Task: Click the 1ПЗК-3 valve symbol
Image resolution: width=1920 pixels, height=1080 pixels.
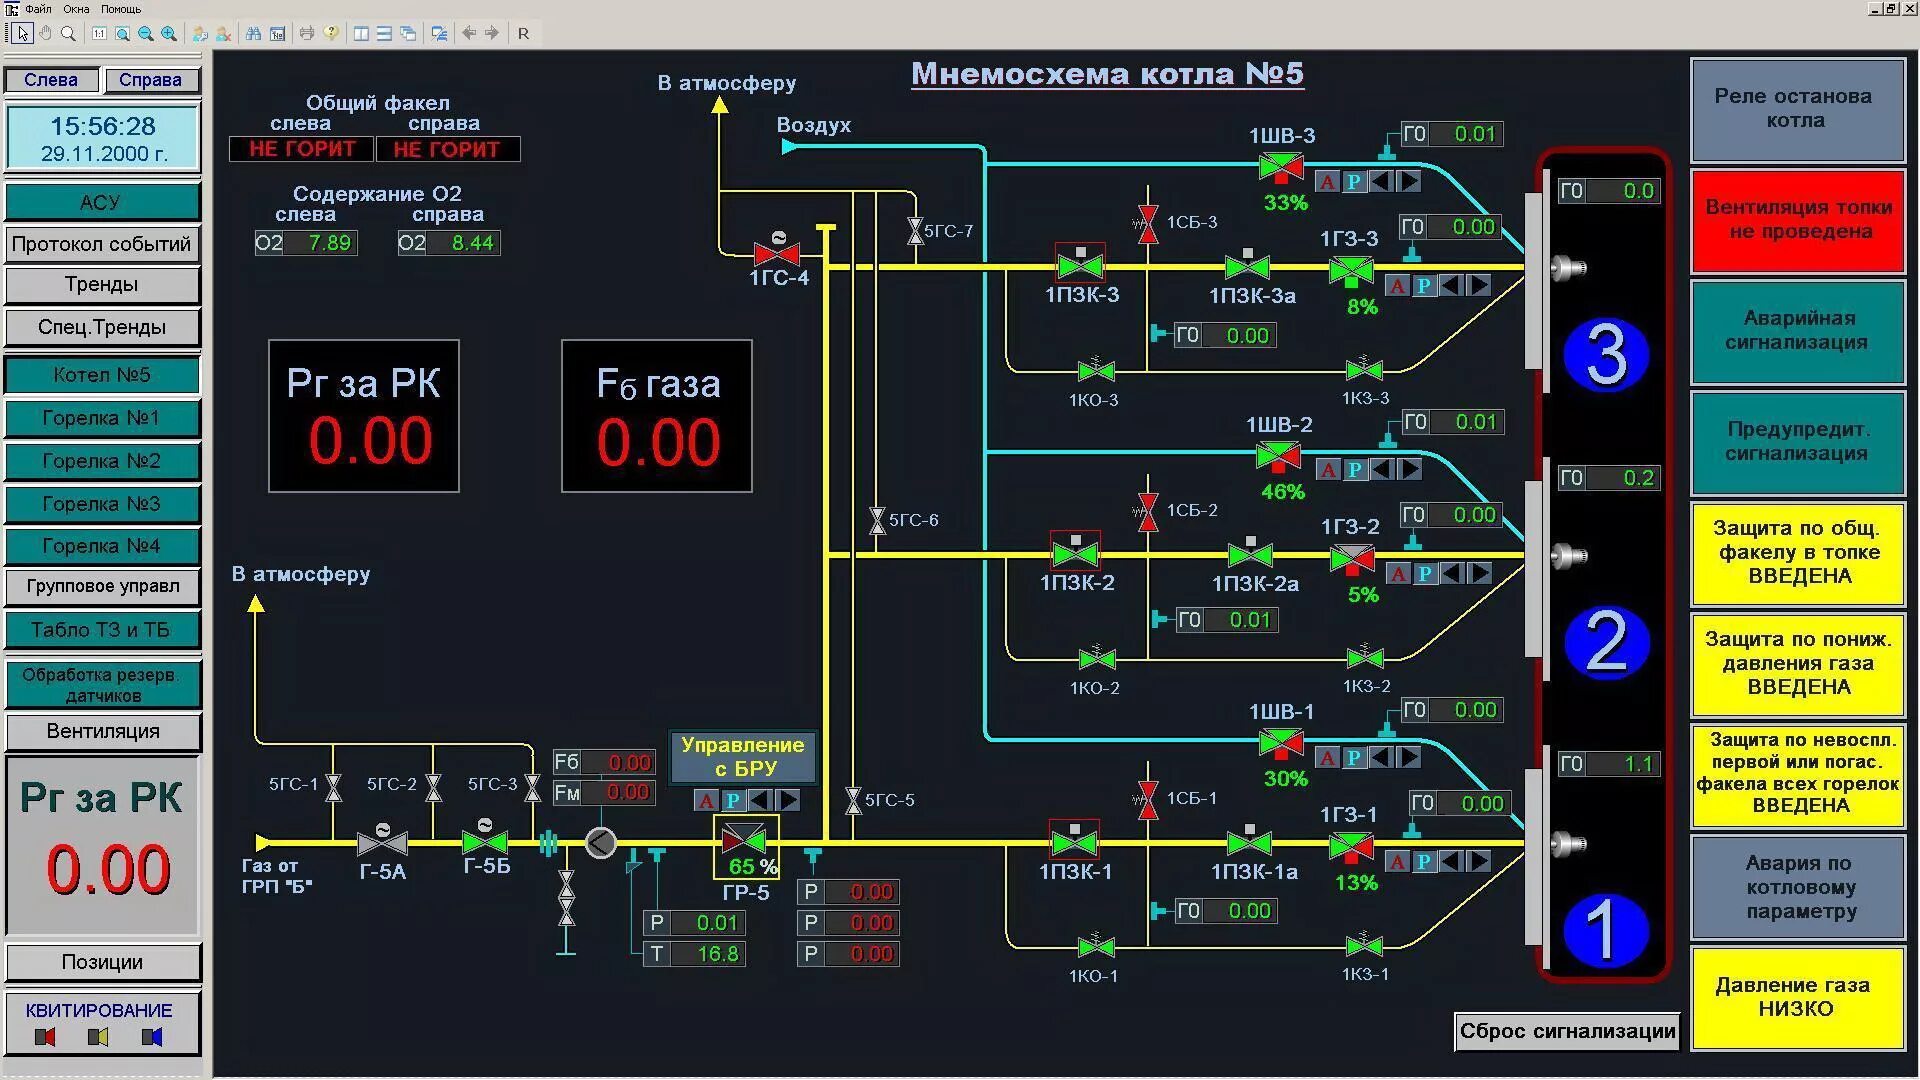Action: 1080,266
